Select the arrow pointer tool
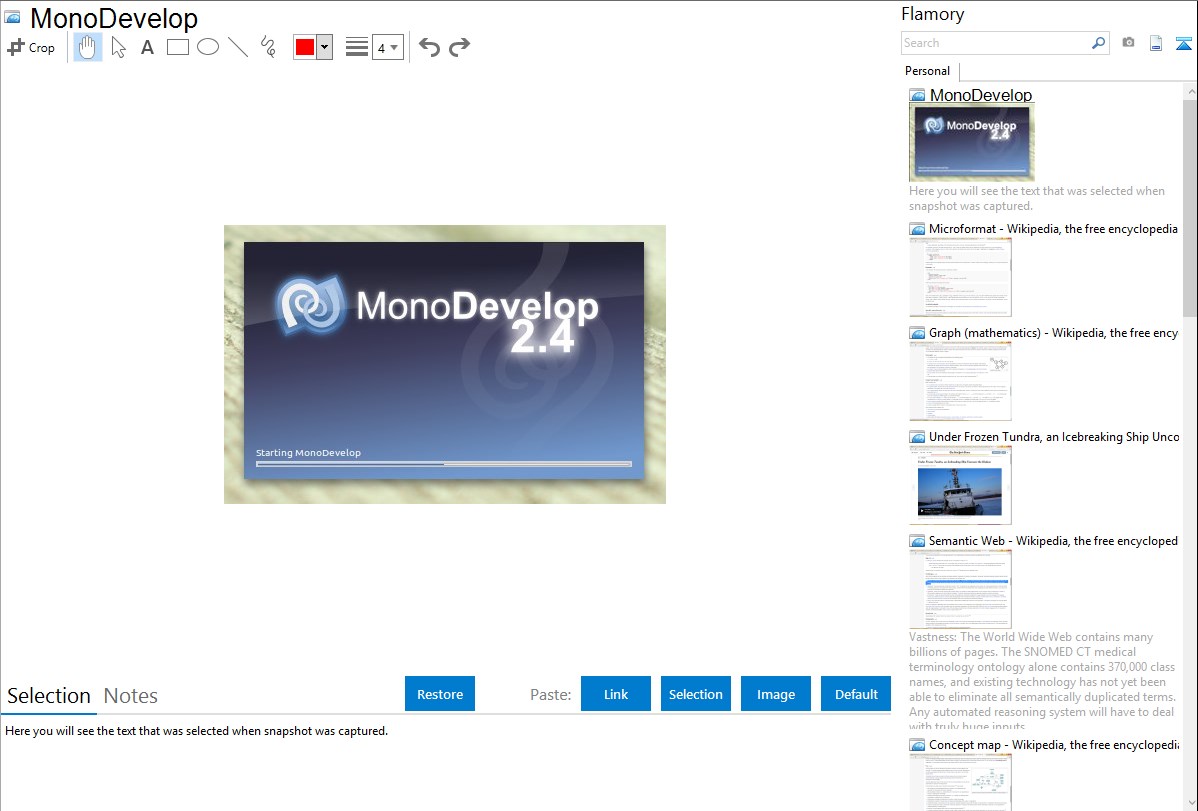This screenshot has width=1198, height=811. tap(118, 47)
